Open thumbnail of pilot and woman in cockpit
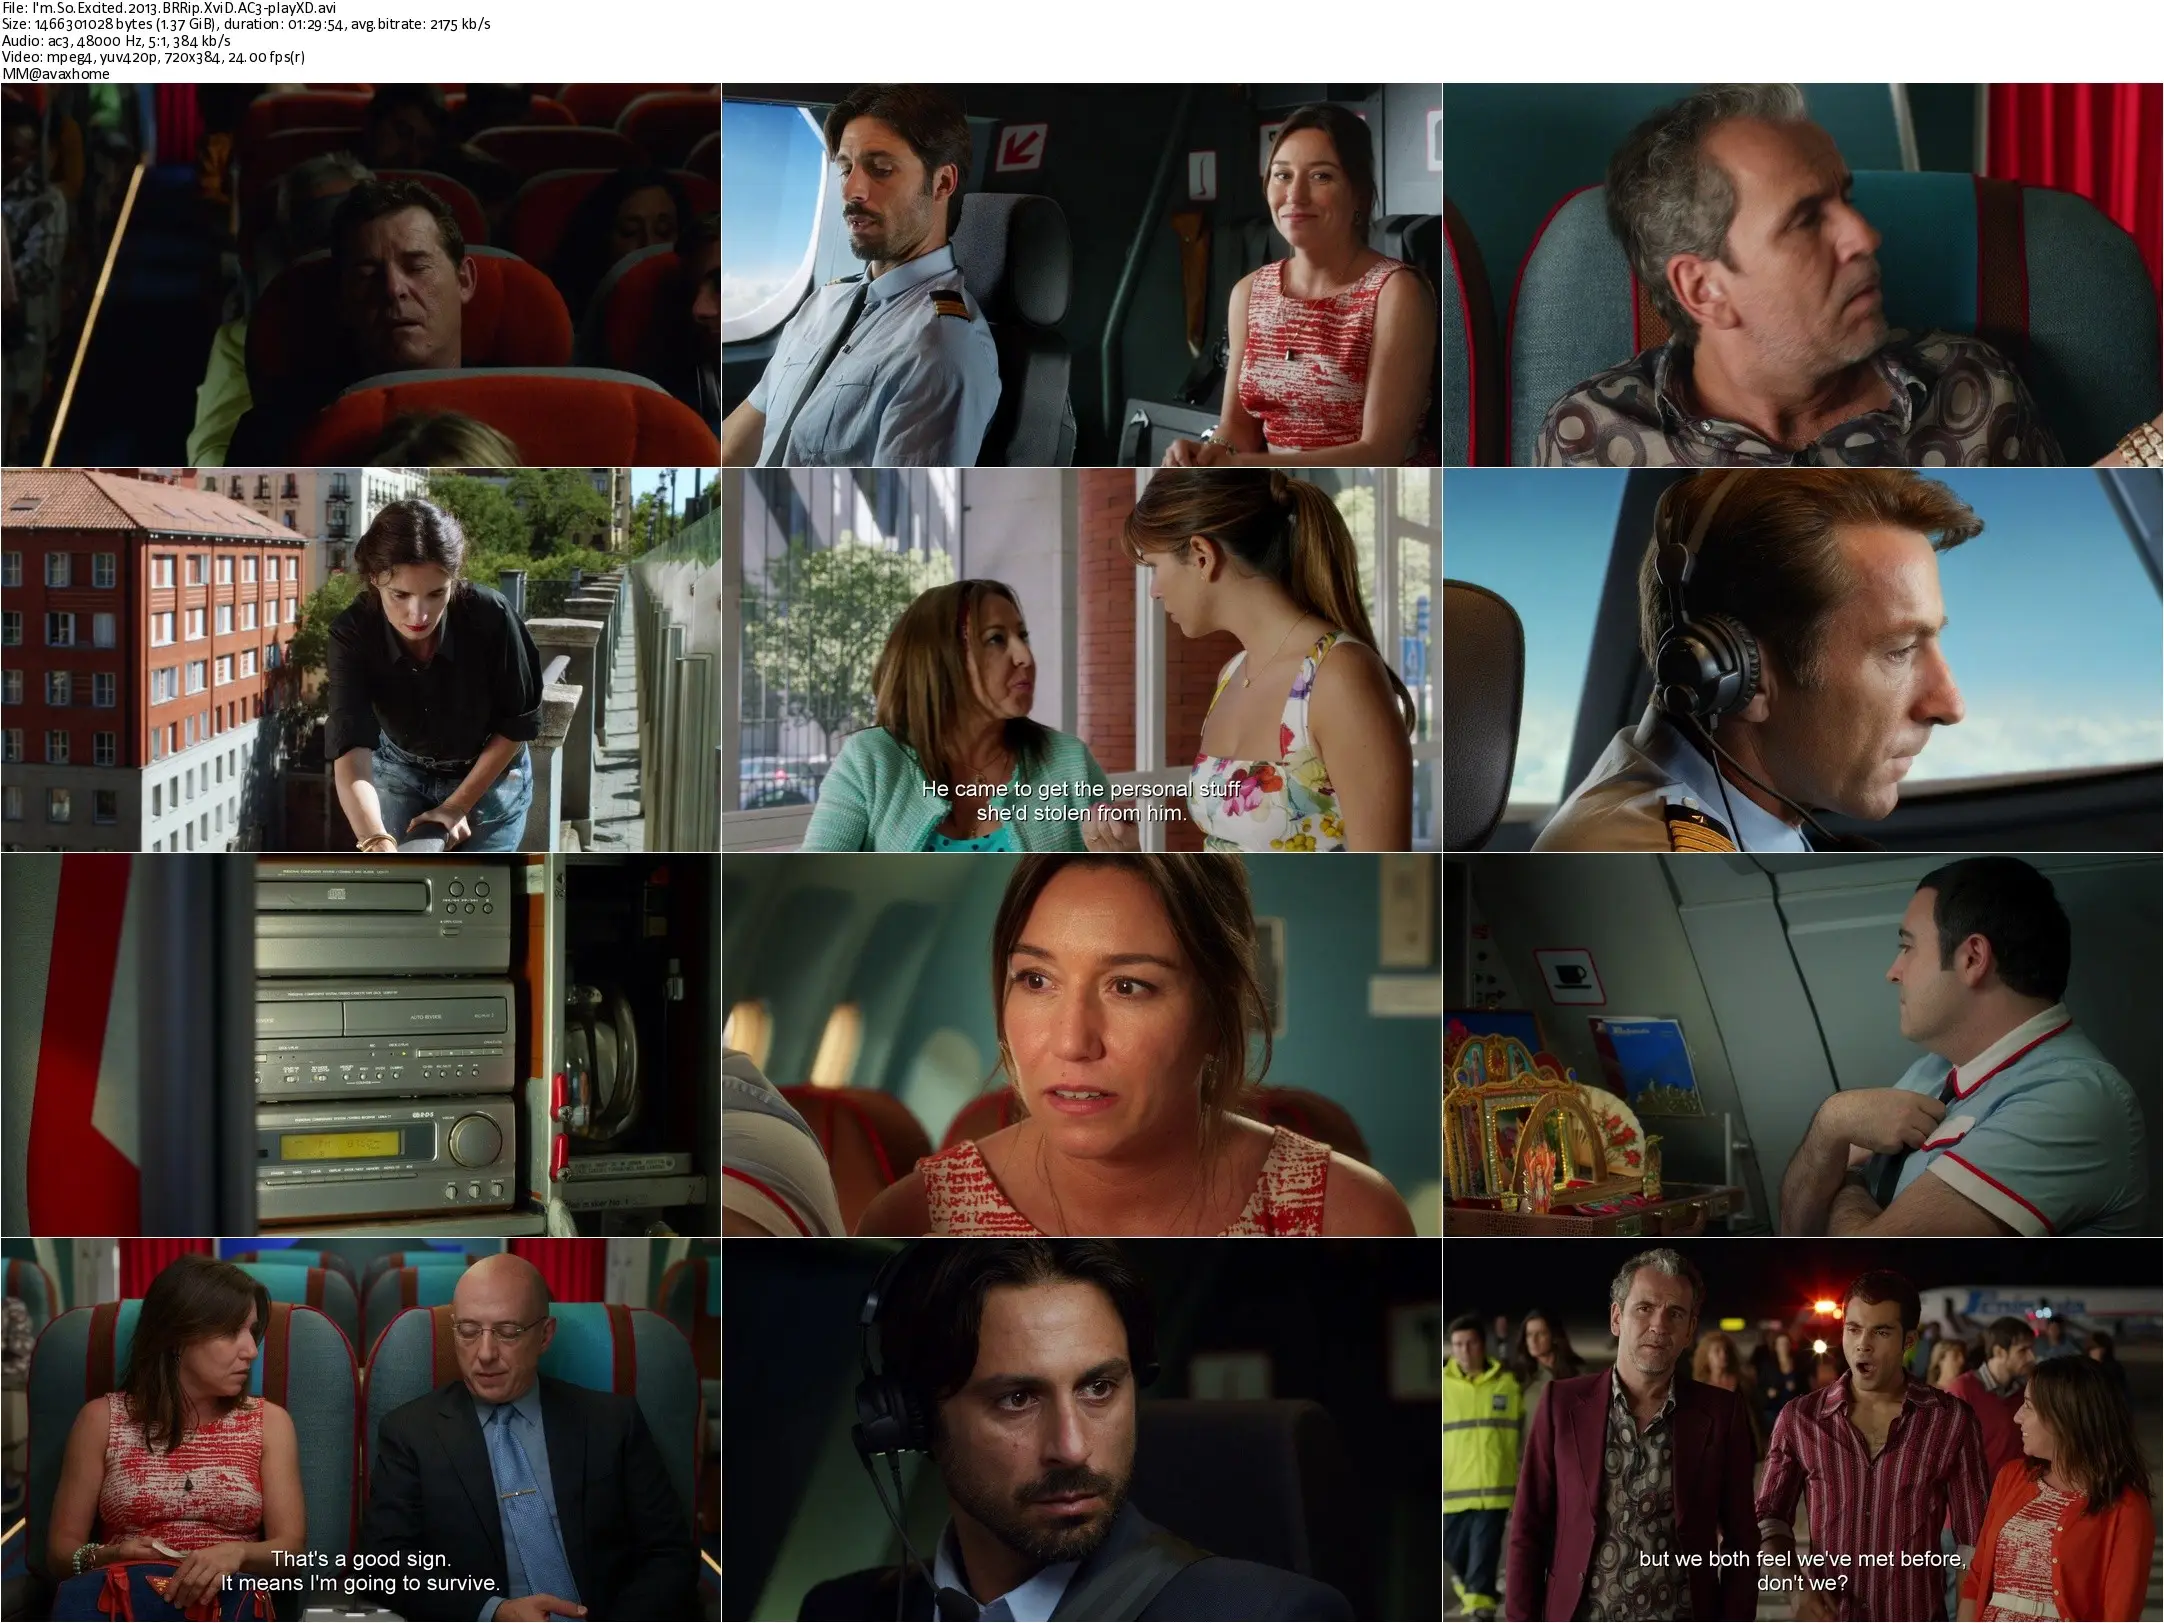The image size is (2164, 1623). [x=1082, y=275]
